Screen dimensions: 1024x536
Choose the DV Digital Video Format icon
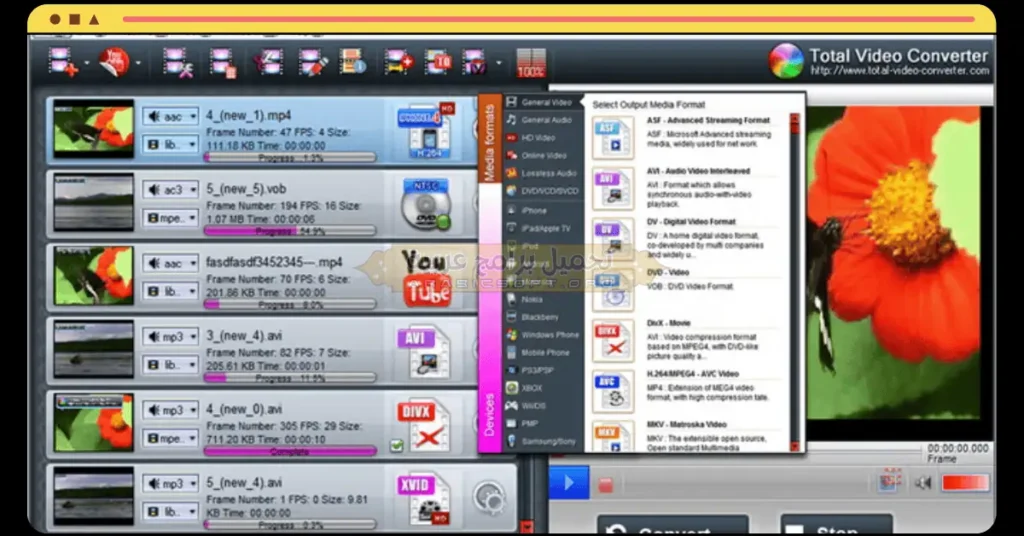tap(613, 239)
